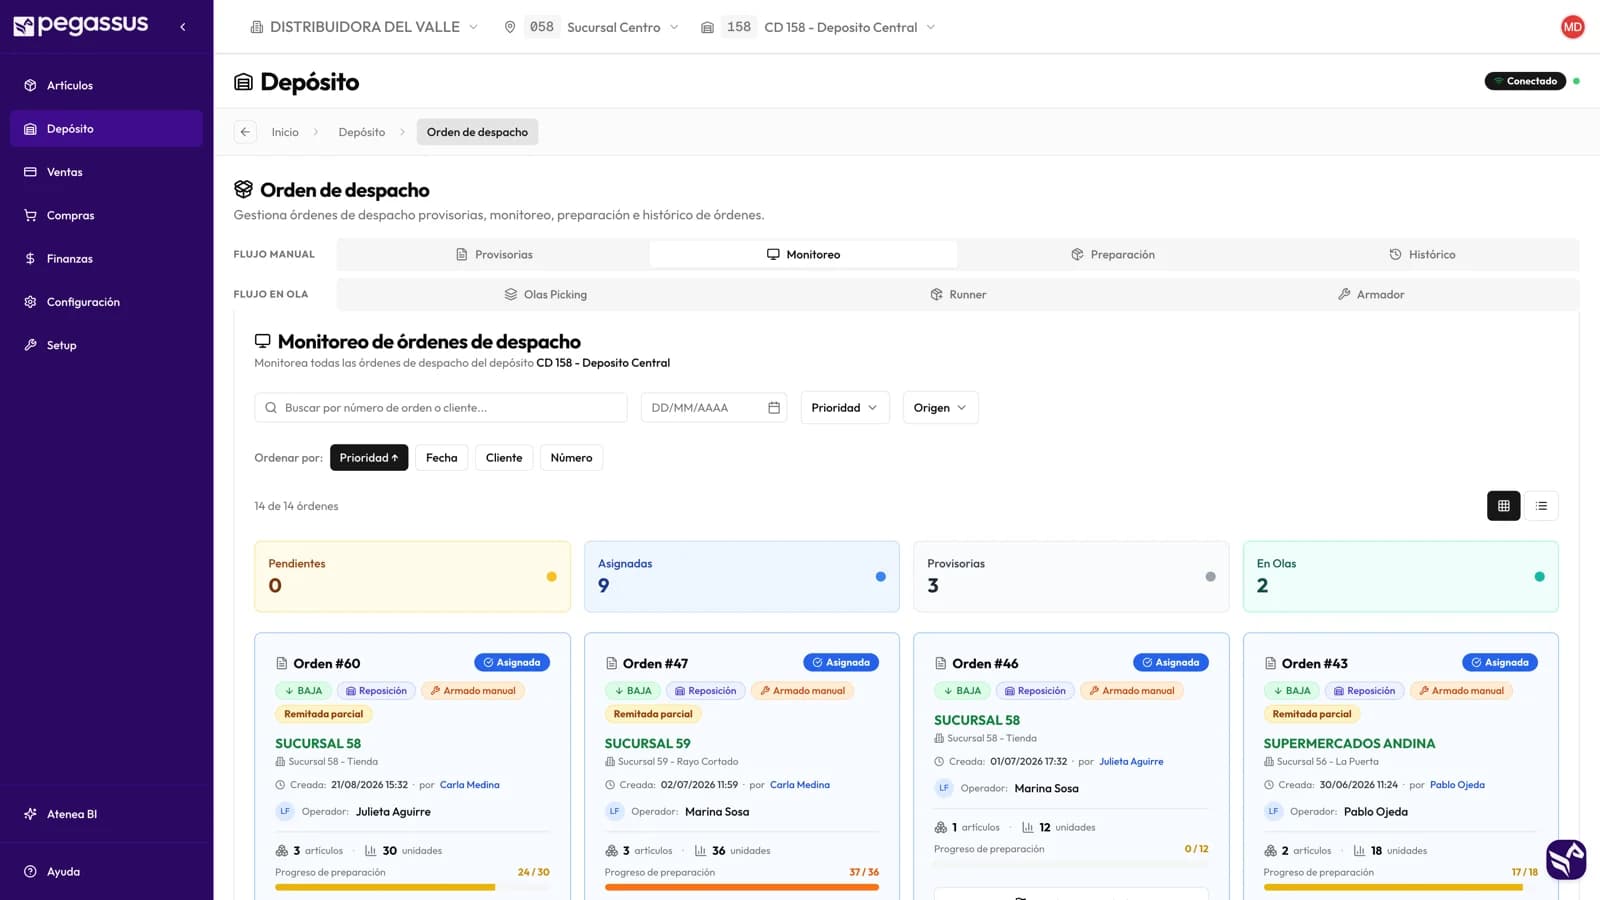Open the Prioridad filter dropdown
The width and height of the screenshot is (1600, 900).
click(x=845, y=408)
